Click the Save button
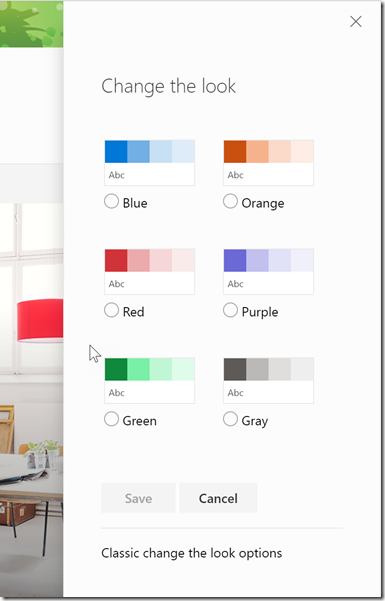385x601 pixels. [x=138, y=498]
